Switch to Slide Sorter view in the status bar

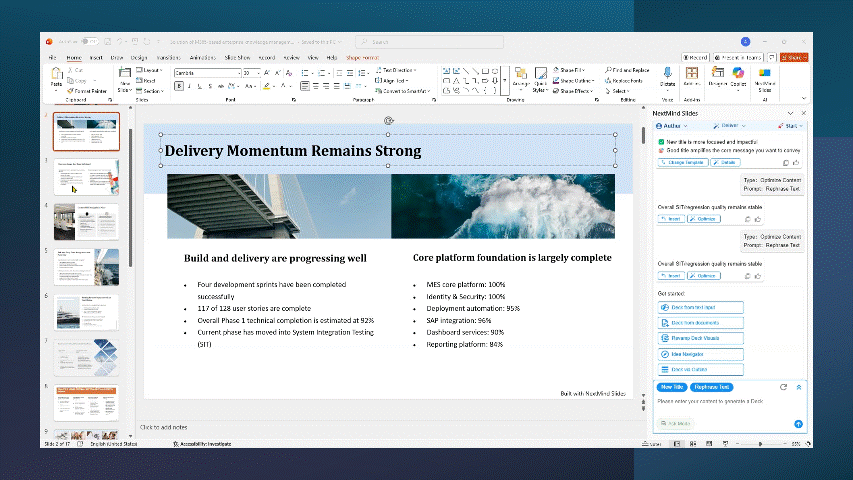tap(693, 444)
